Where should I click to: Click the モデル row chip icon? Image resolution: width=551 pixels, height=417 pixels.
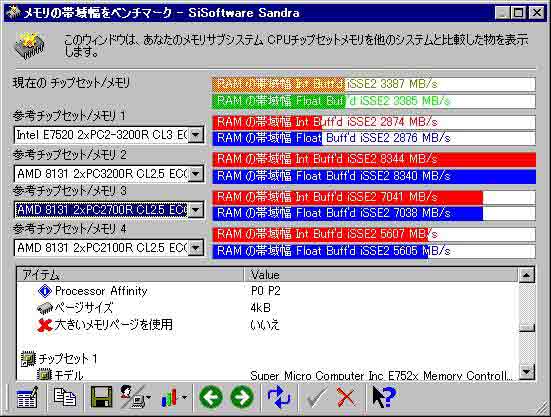click(x=44, y=374)
